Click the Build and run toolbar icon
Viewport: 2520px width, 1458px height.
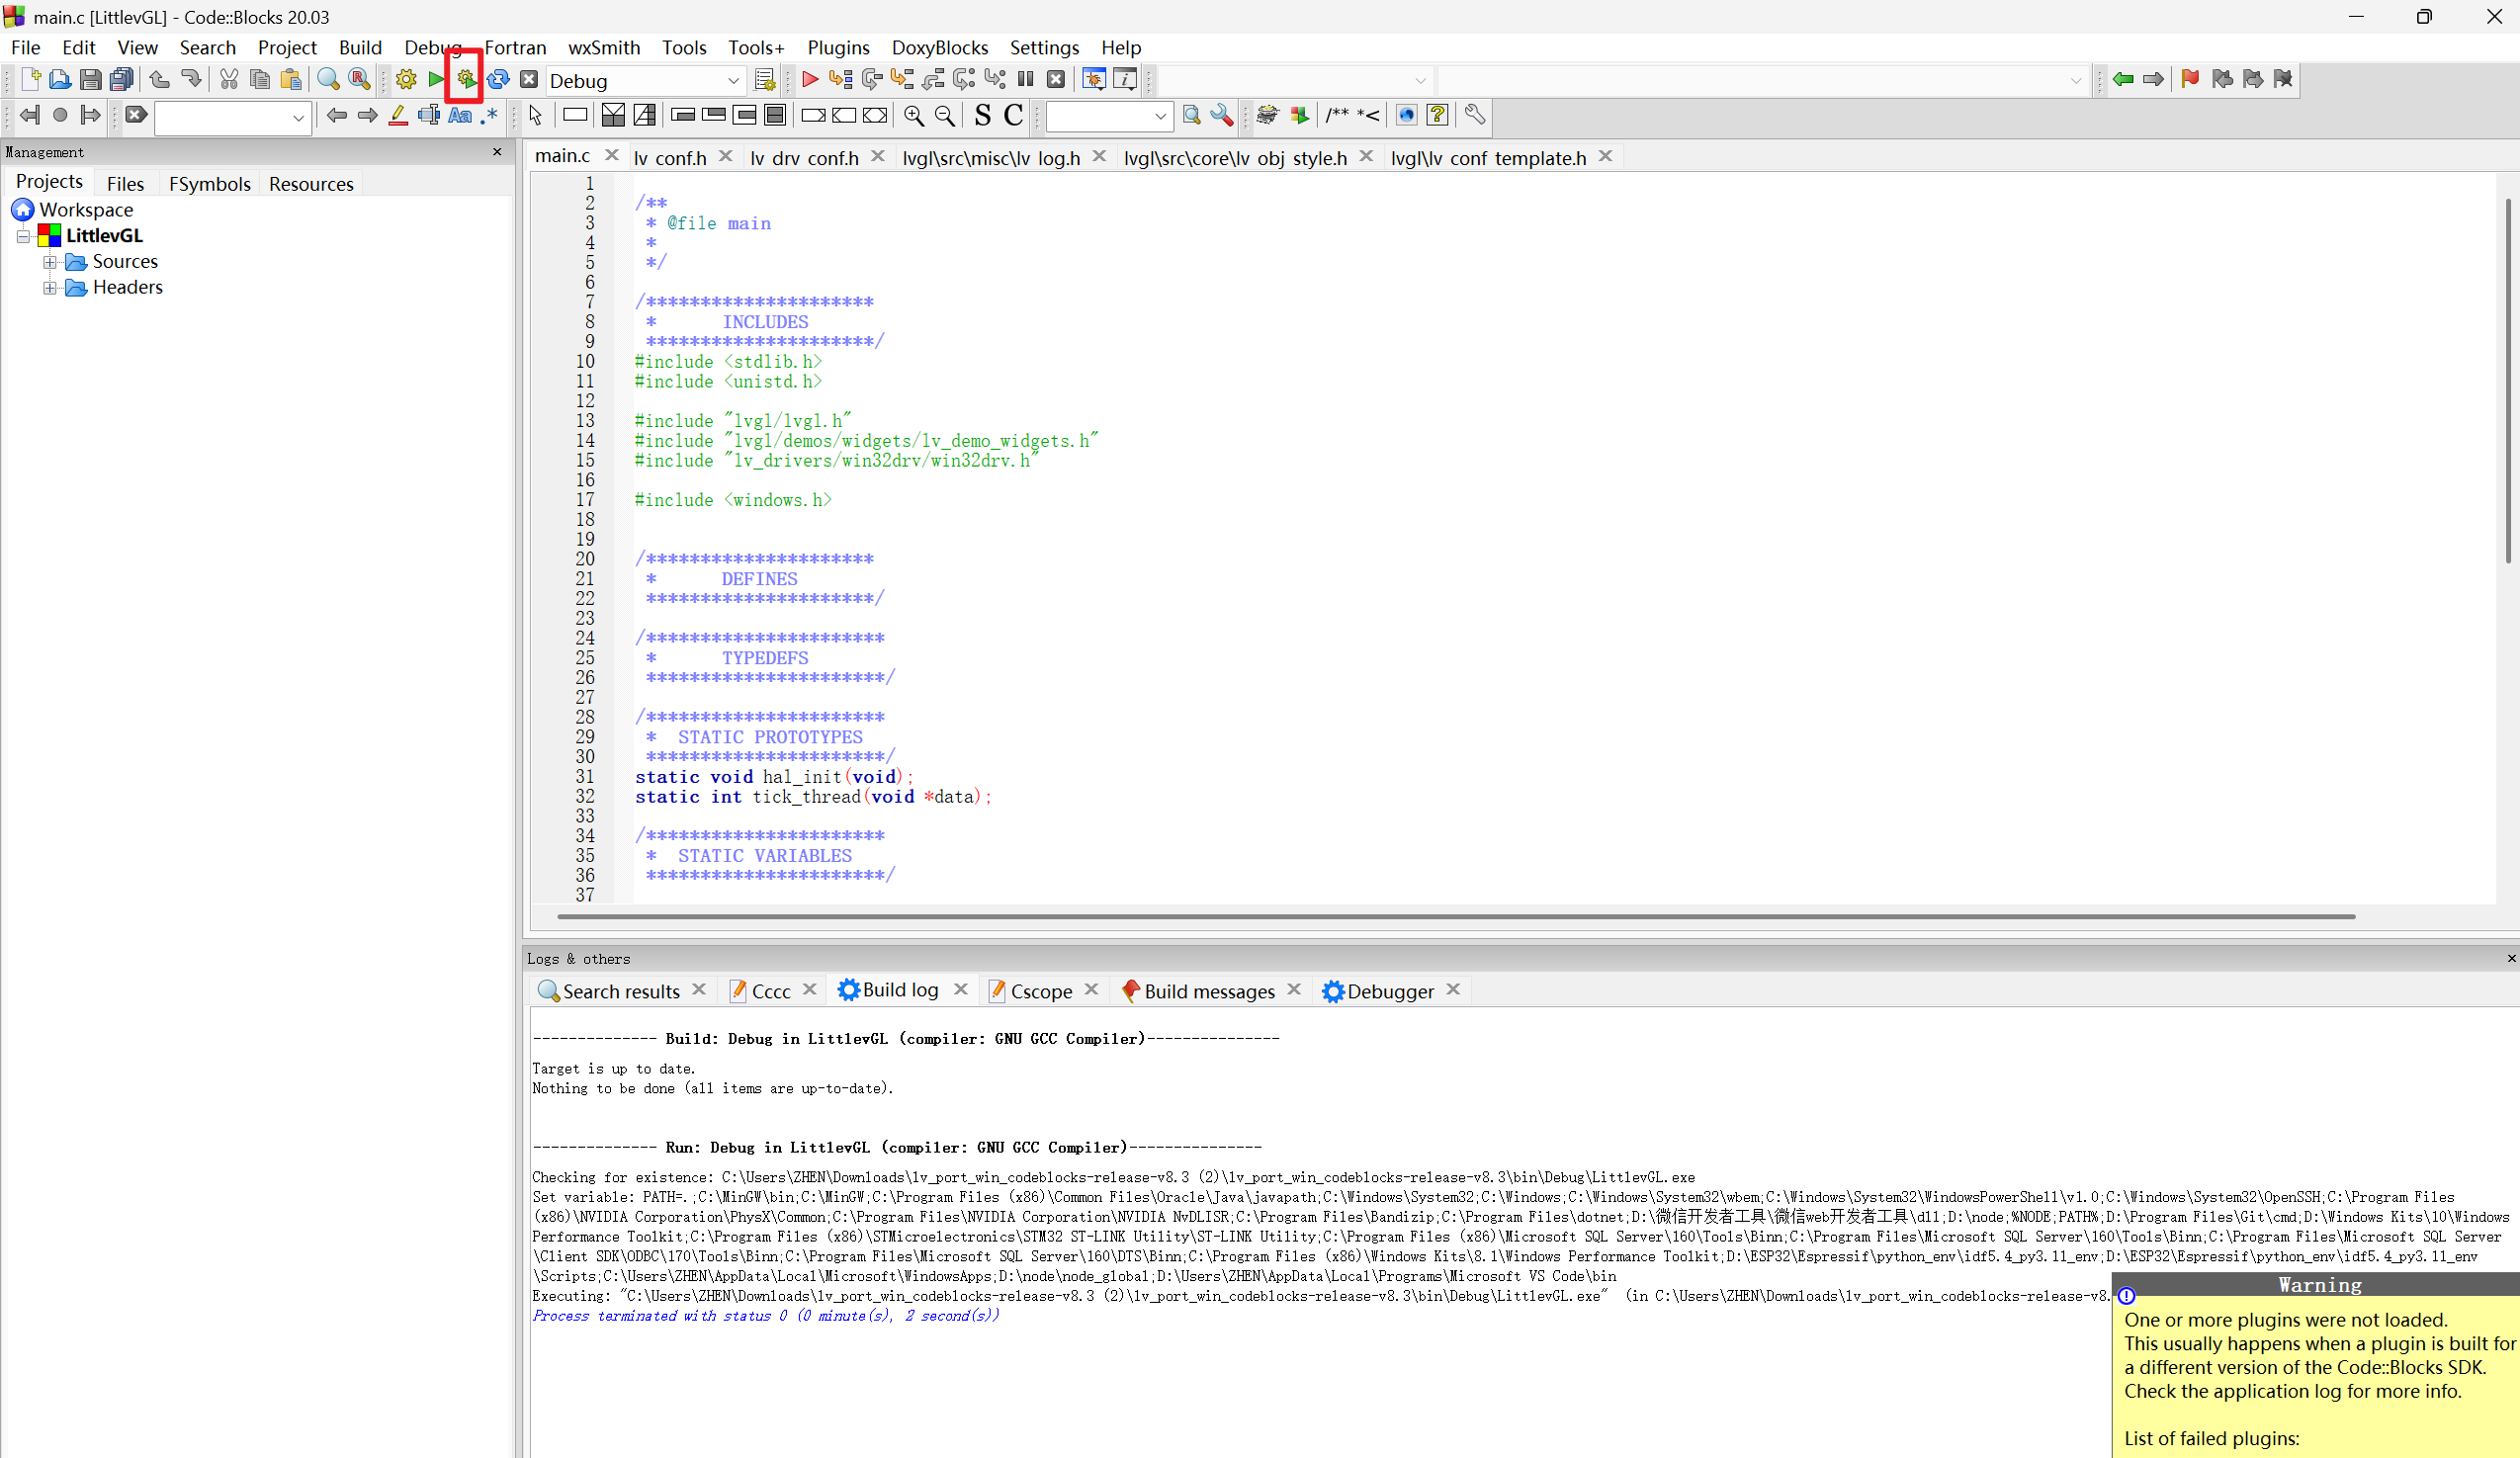[467, 80]
